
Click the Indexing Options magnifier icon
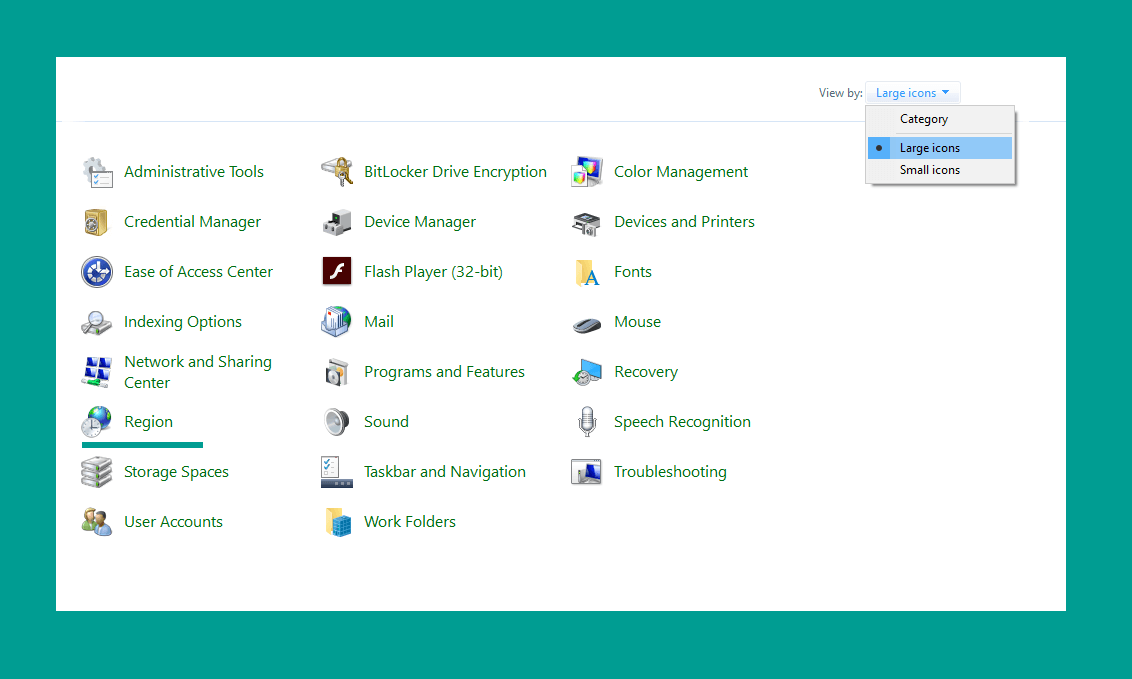[x=97, y=322]
